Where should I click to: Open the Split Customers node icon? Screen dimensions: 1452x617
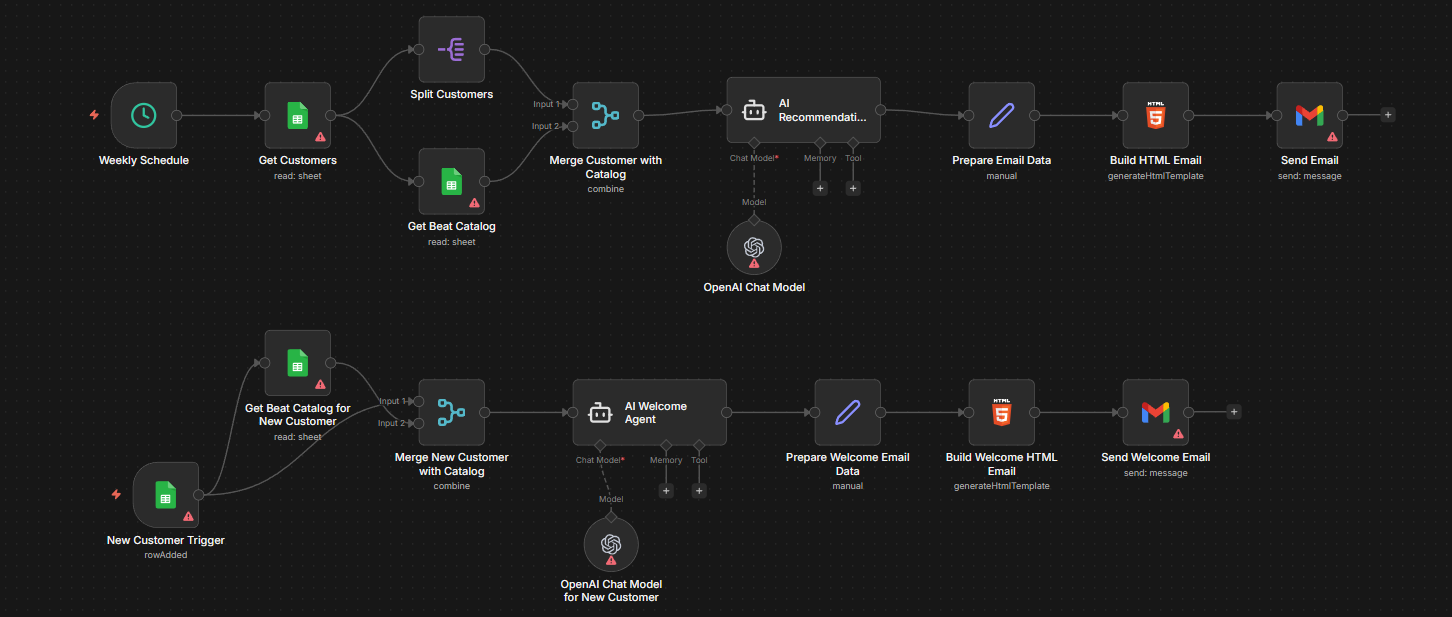click(451, 49)
